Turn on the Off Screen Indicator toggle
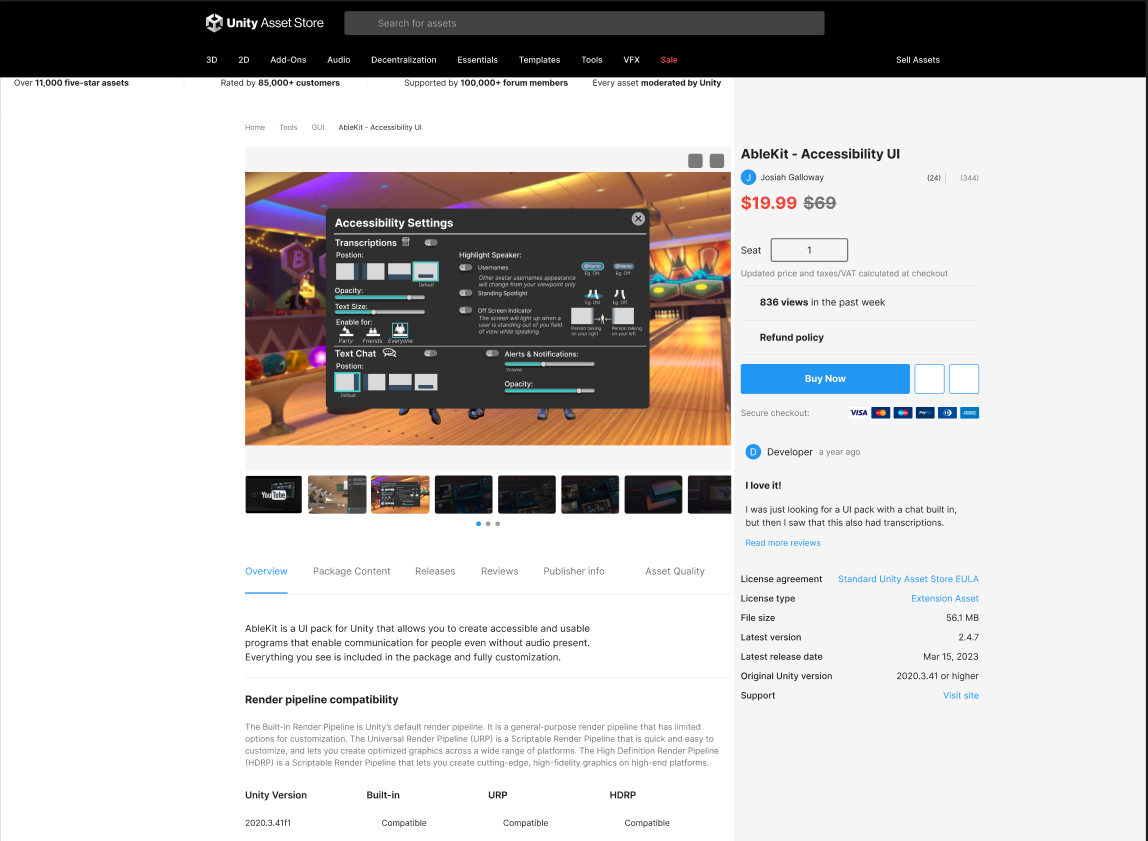 464,310
